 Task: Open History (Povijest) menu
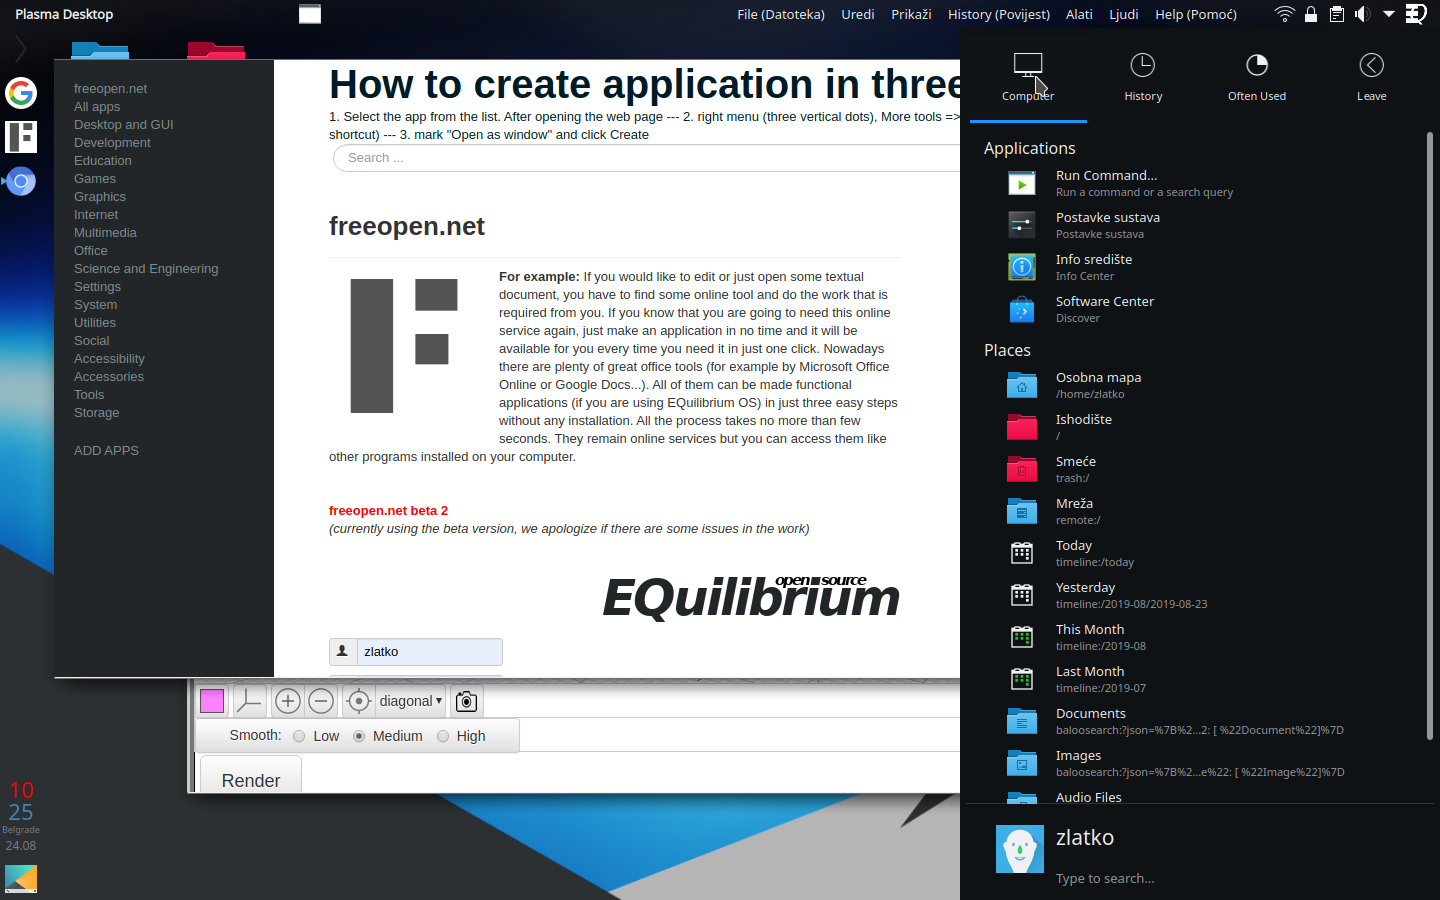point(999,14)
